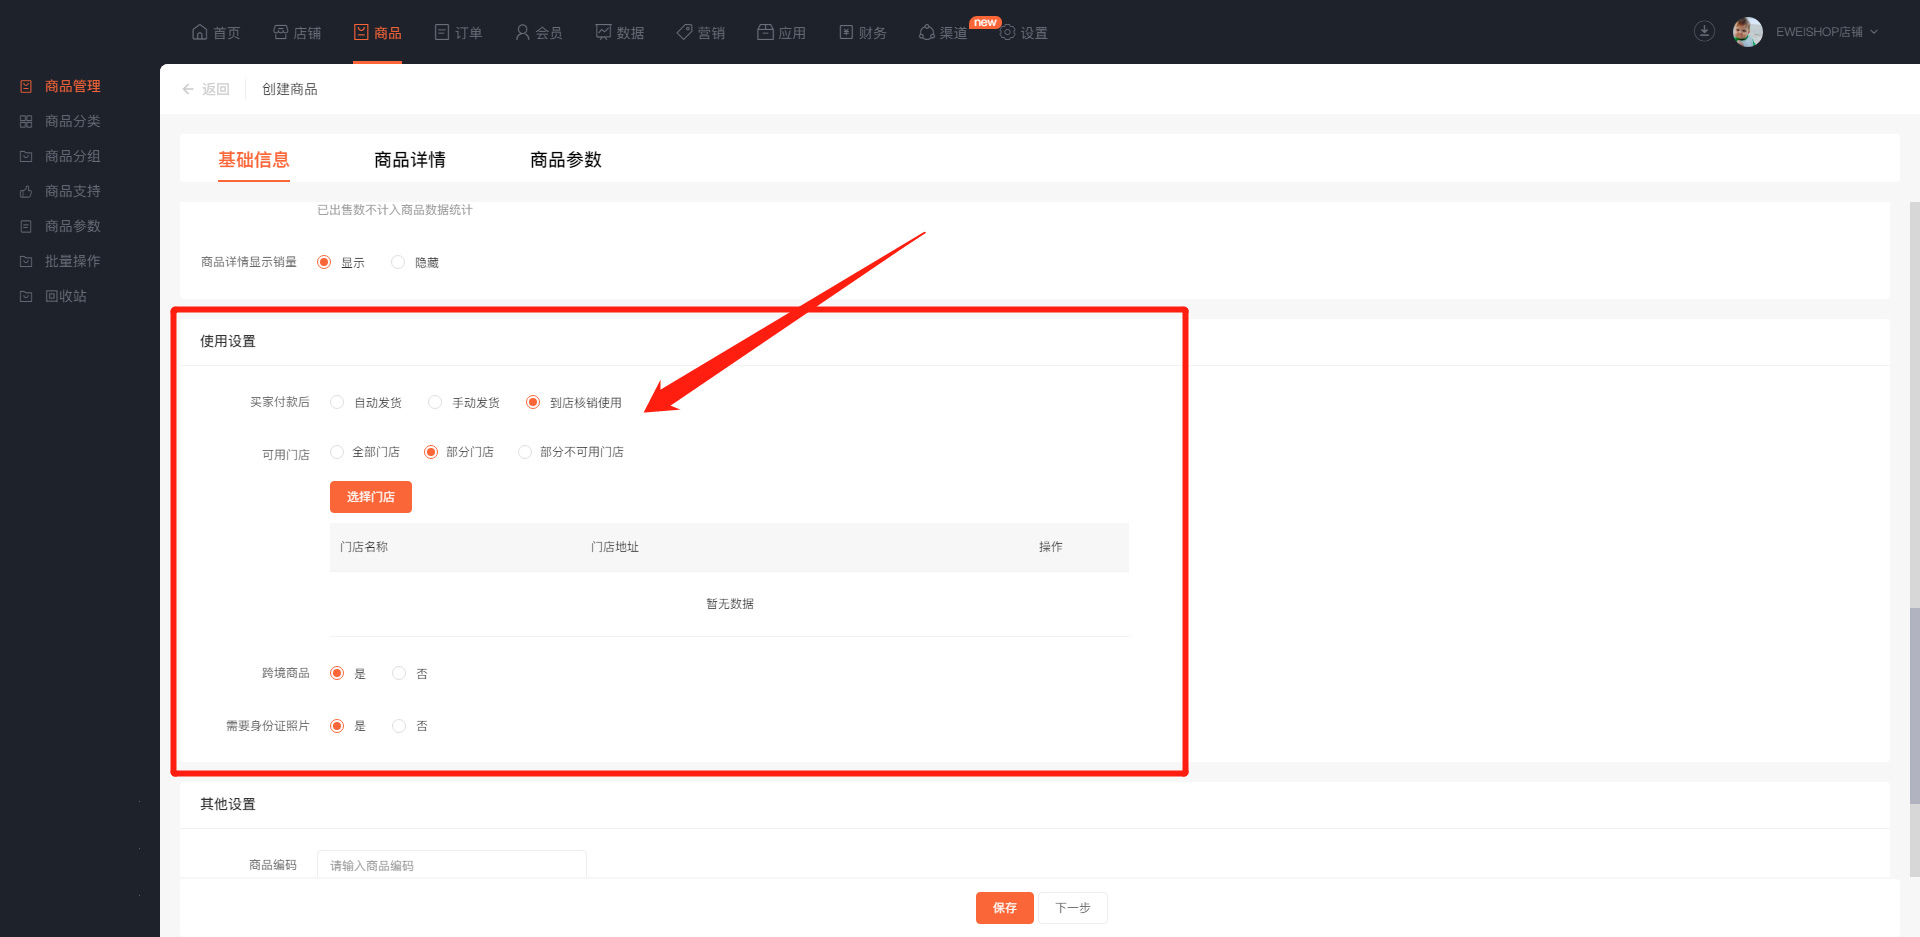Image resolution: width=1920 pixels, height=937 pixels.
Task: Click the back arrow icon
Action: pos(188,89)
